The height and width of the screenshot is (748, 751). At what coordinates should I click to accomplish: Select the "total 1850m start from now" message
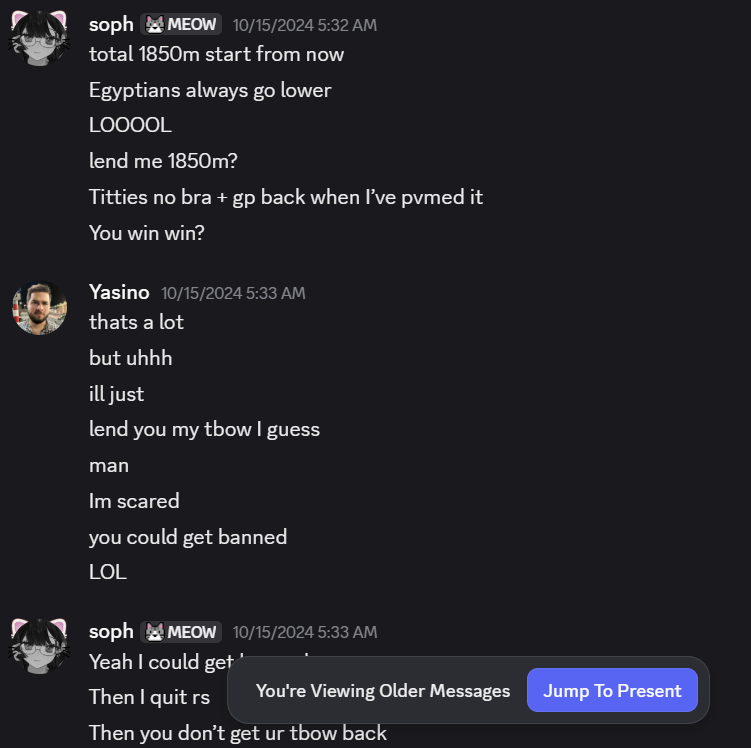216,54
